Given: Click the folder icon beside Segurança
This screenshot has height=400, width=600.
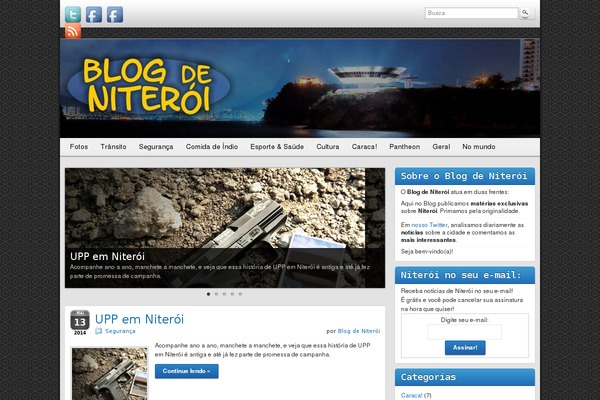Looking at the screenshot, I should (98, 331).
